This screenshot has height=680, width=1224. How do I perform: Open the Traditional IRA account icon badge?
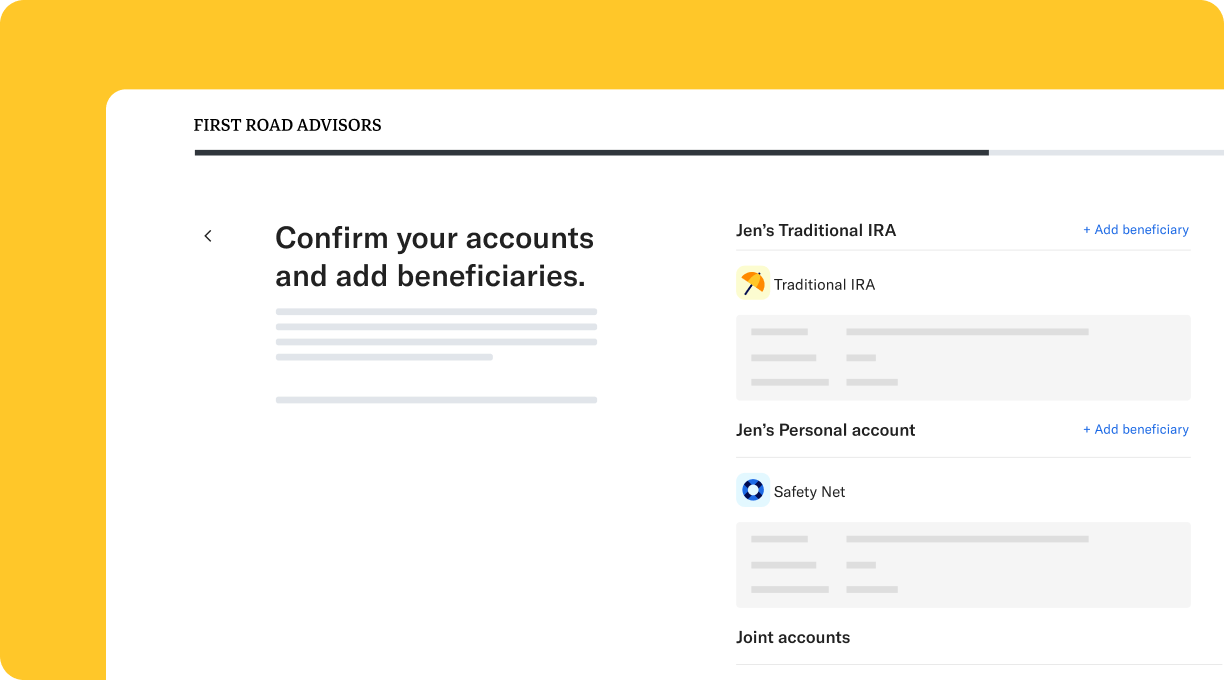(x=752, y=283)
